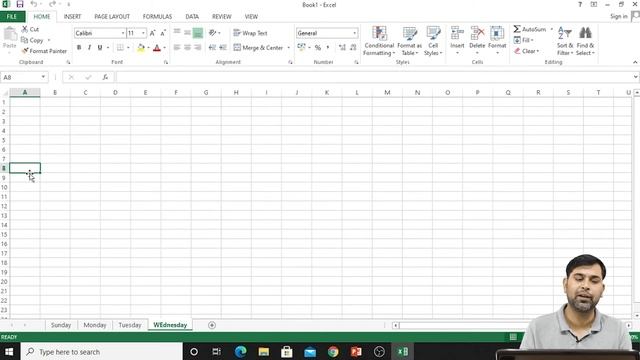
Task: Toggle Wrap Text
Action: [x=250, y=33]
